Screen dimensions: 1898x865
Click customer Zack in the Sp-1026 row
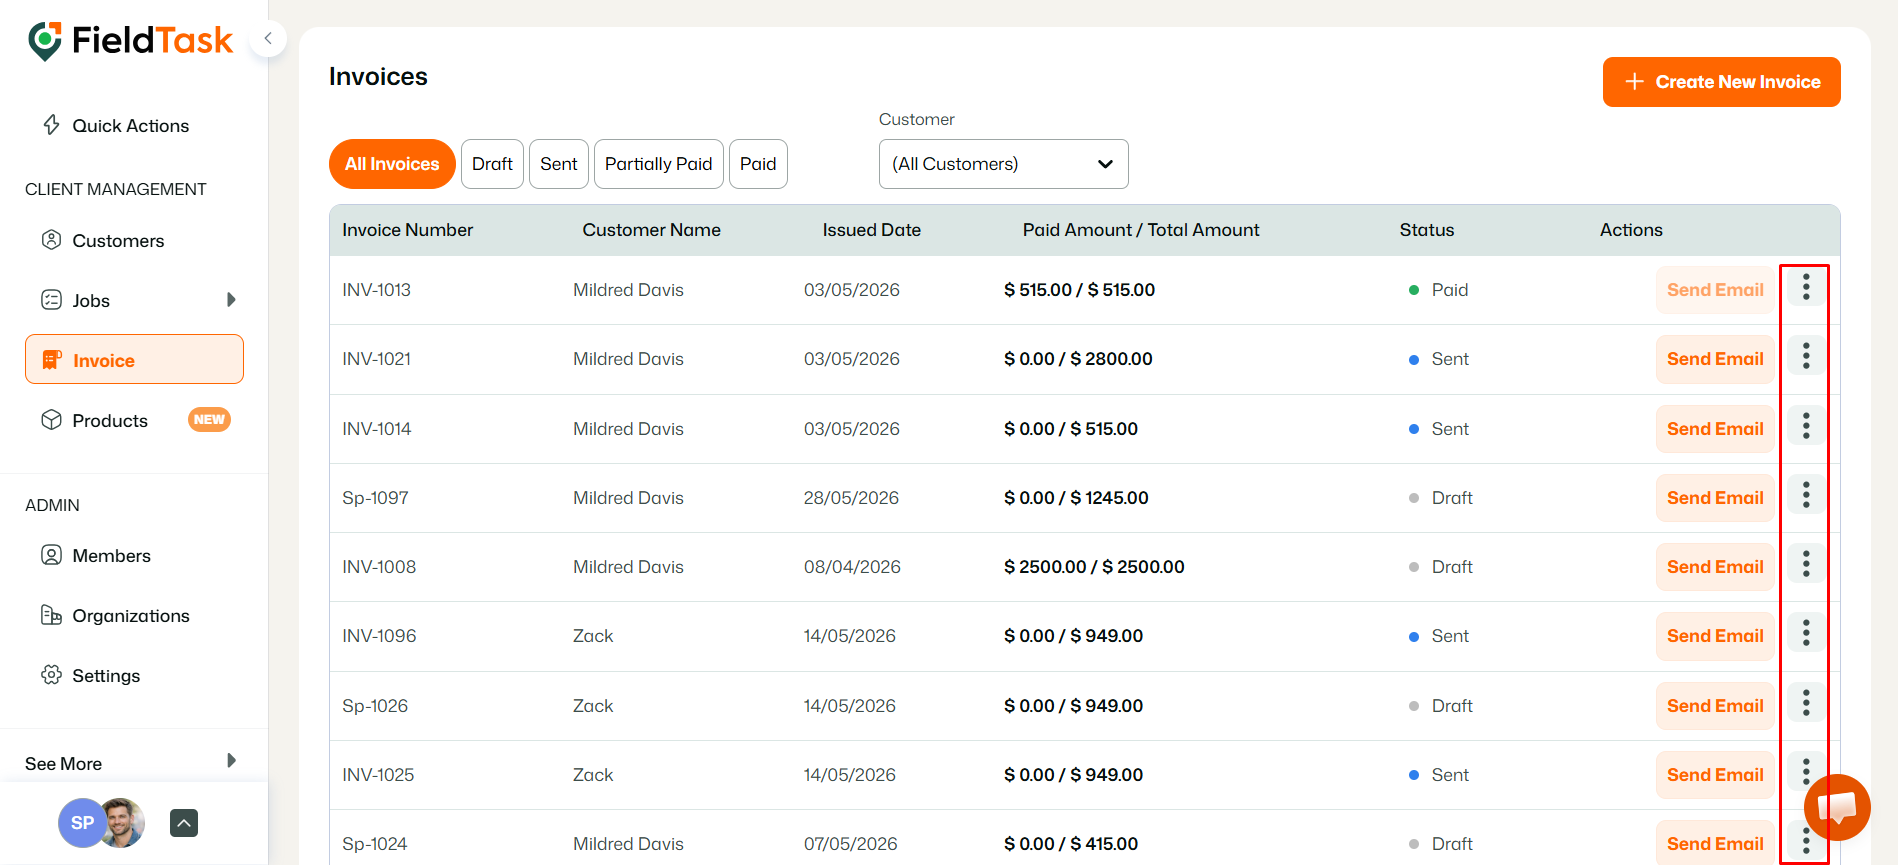(x=593, y=706)
